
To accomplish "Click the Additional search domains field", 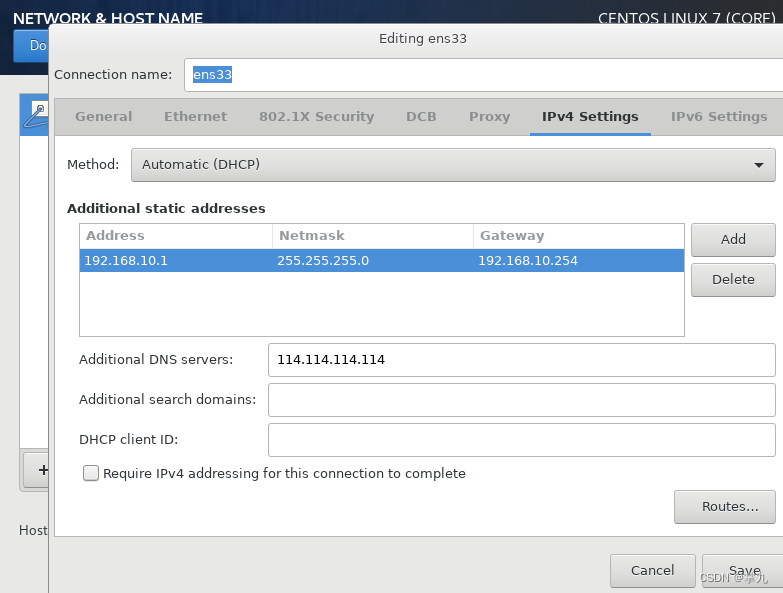I will click(521, 399).
